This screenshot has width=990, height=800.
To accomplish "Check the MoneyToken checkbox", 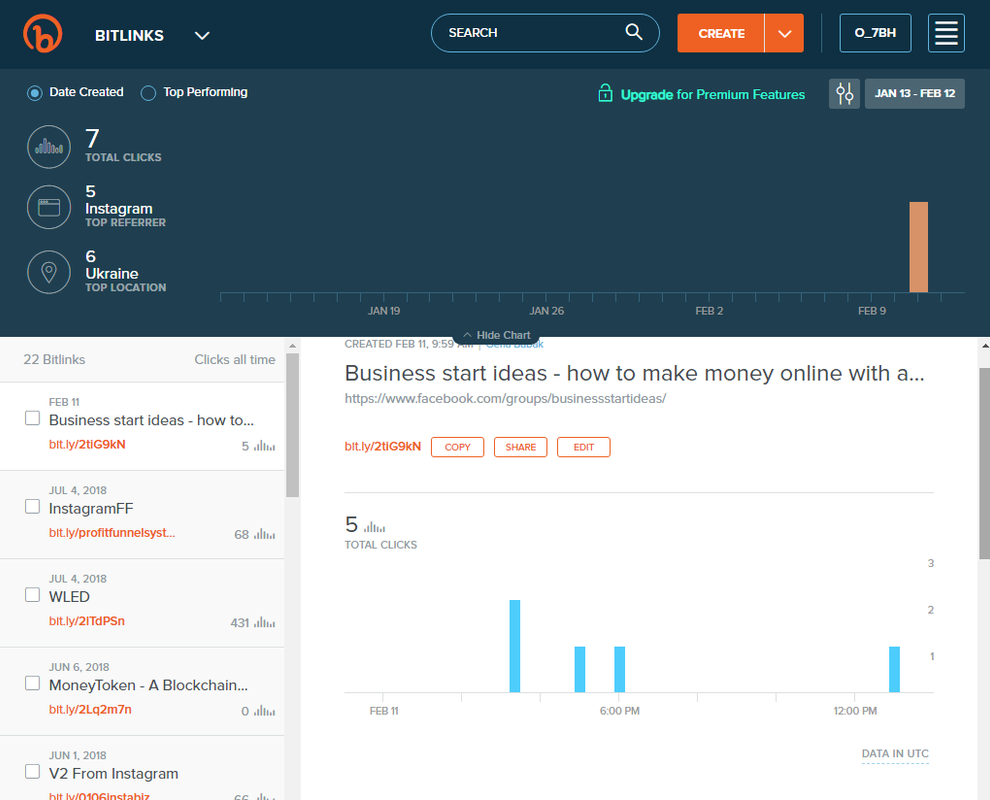I will [x=32, y=683].
